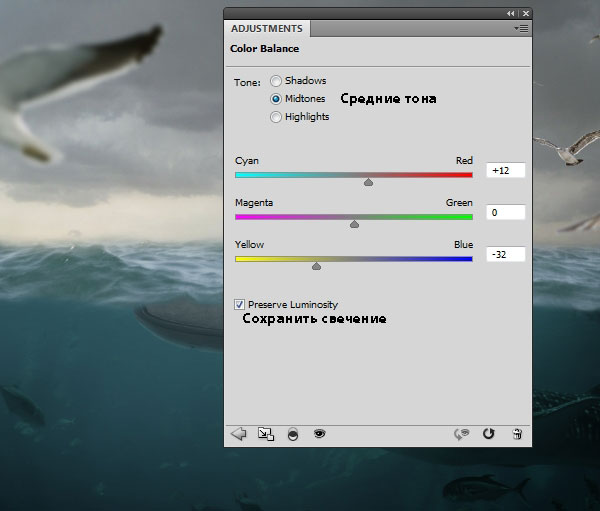Choose Midtones tone radio button

click(x=276, y=99)
